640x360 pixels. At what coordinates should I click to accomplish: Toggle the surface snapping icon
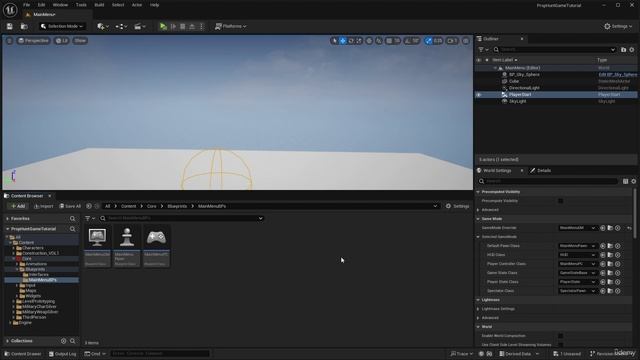379,41
